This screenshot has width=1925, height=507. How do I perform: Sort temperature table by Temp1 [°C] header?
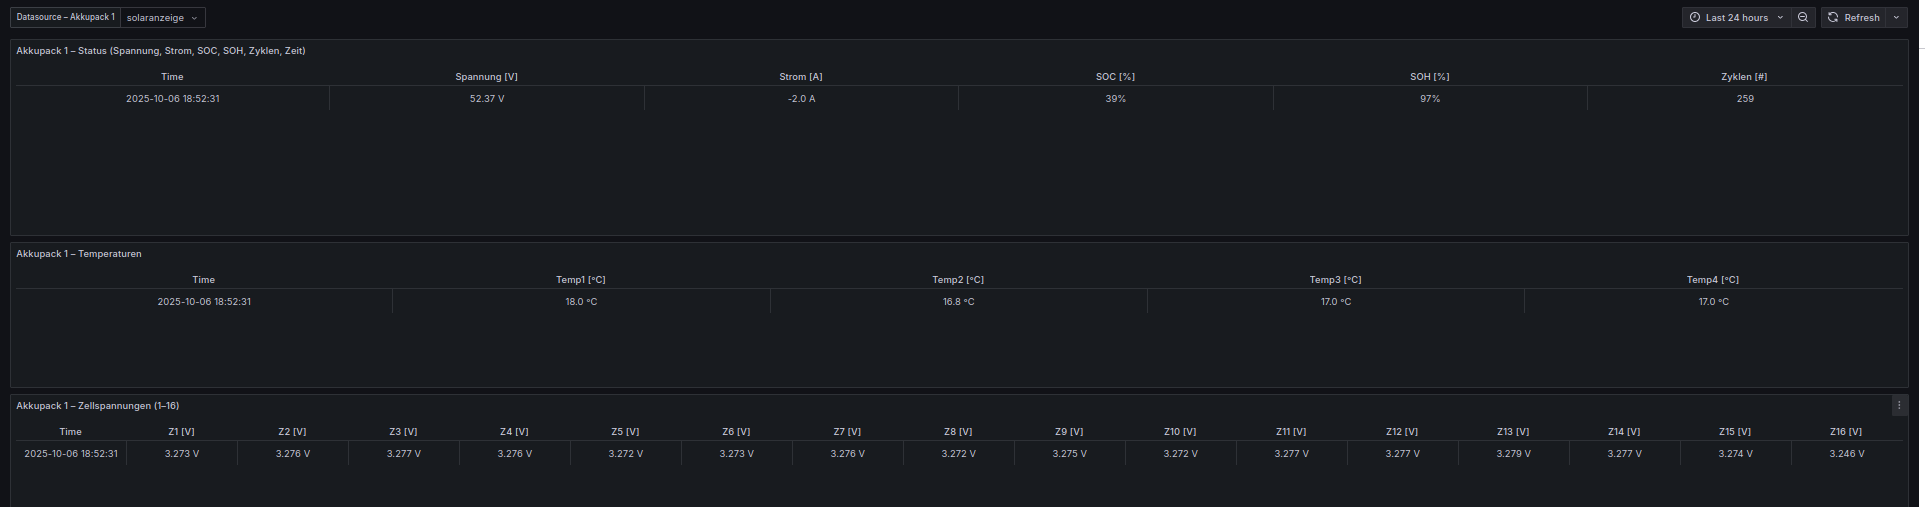click(580, 280)
